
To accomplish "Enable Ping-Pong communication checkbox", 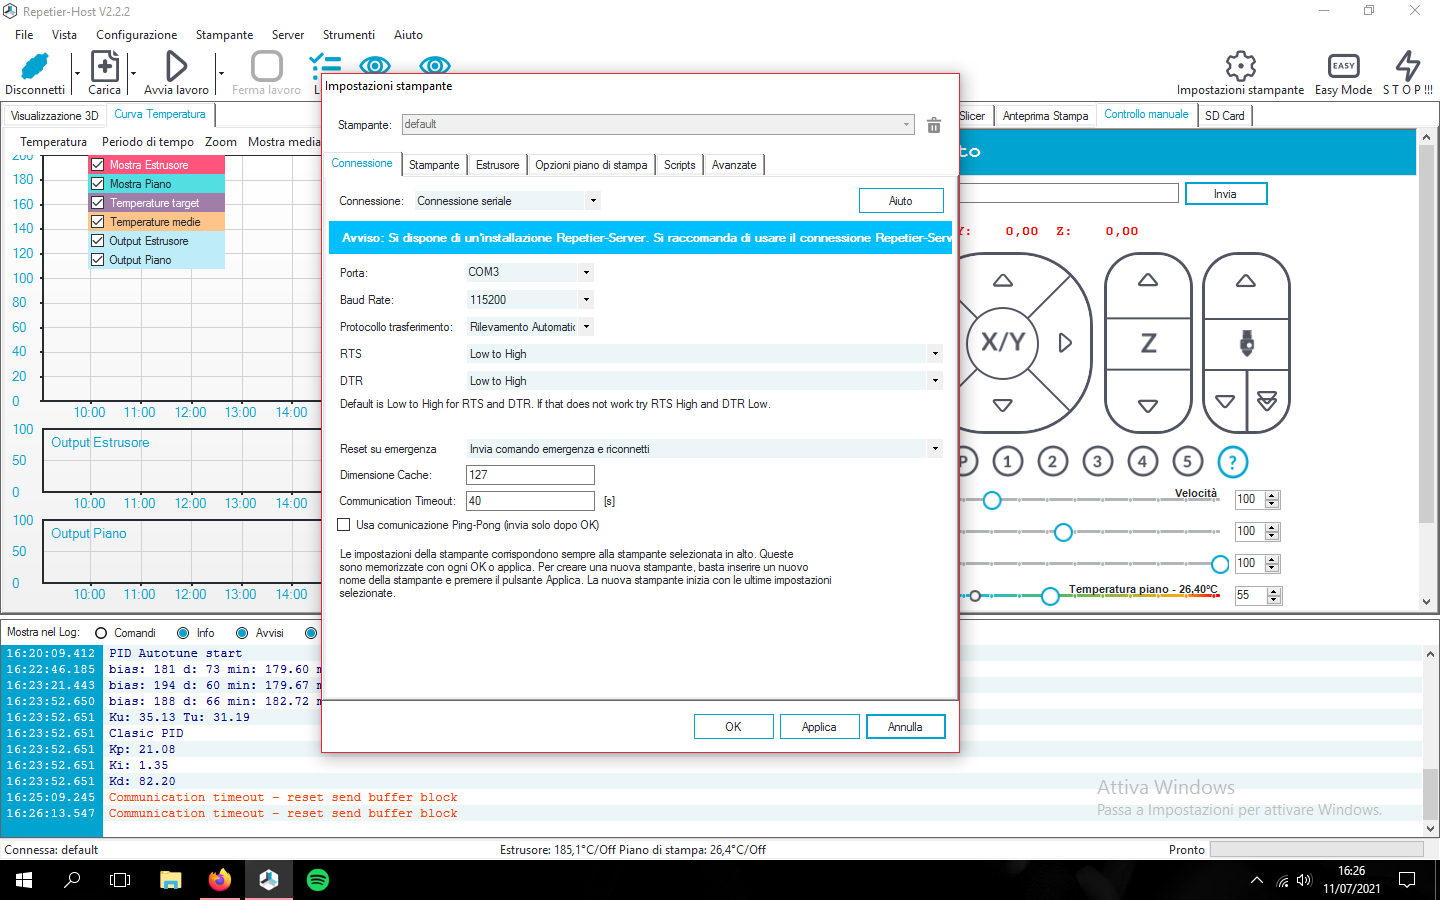I will [344, 525].
